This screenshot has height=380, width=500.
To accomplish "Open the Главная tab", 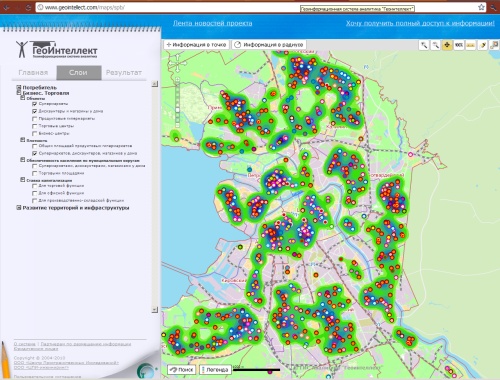I will tap(33, 73).
